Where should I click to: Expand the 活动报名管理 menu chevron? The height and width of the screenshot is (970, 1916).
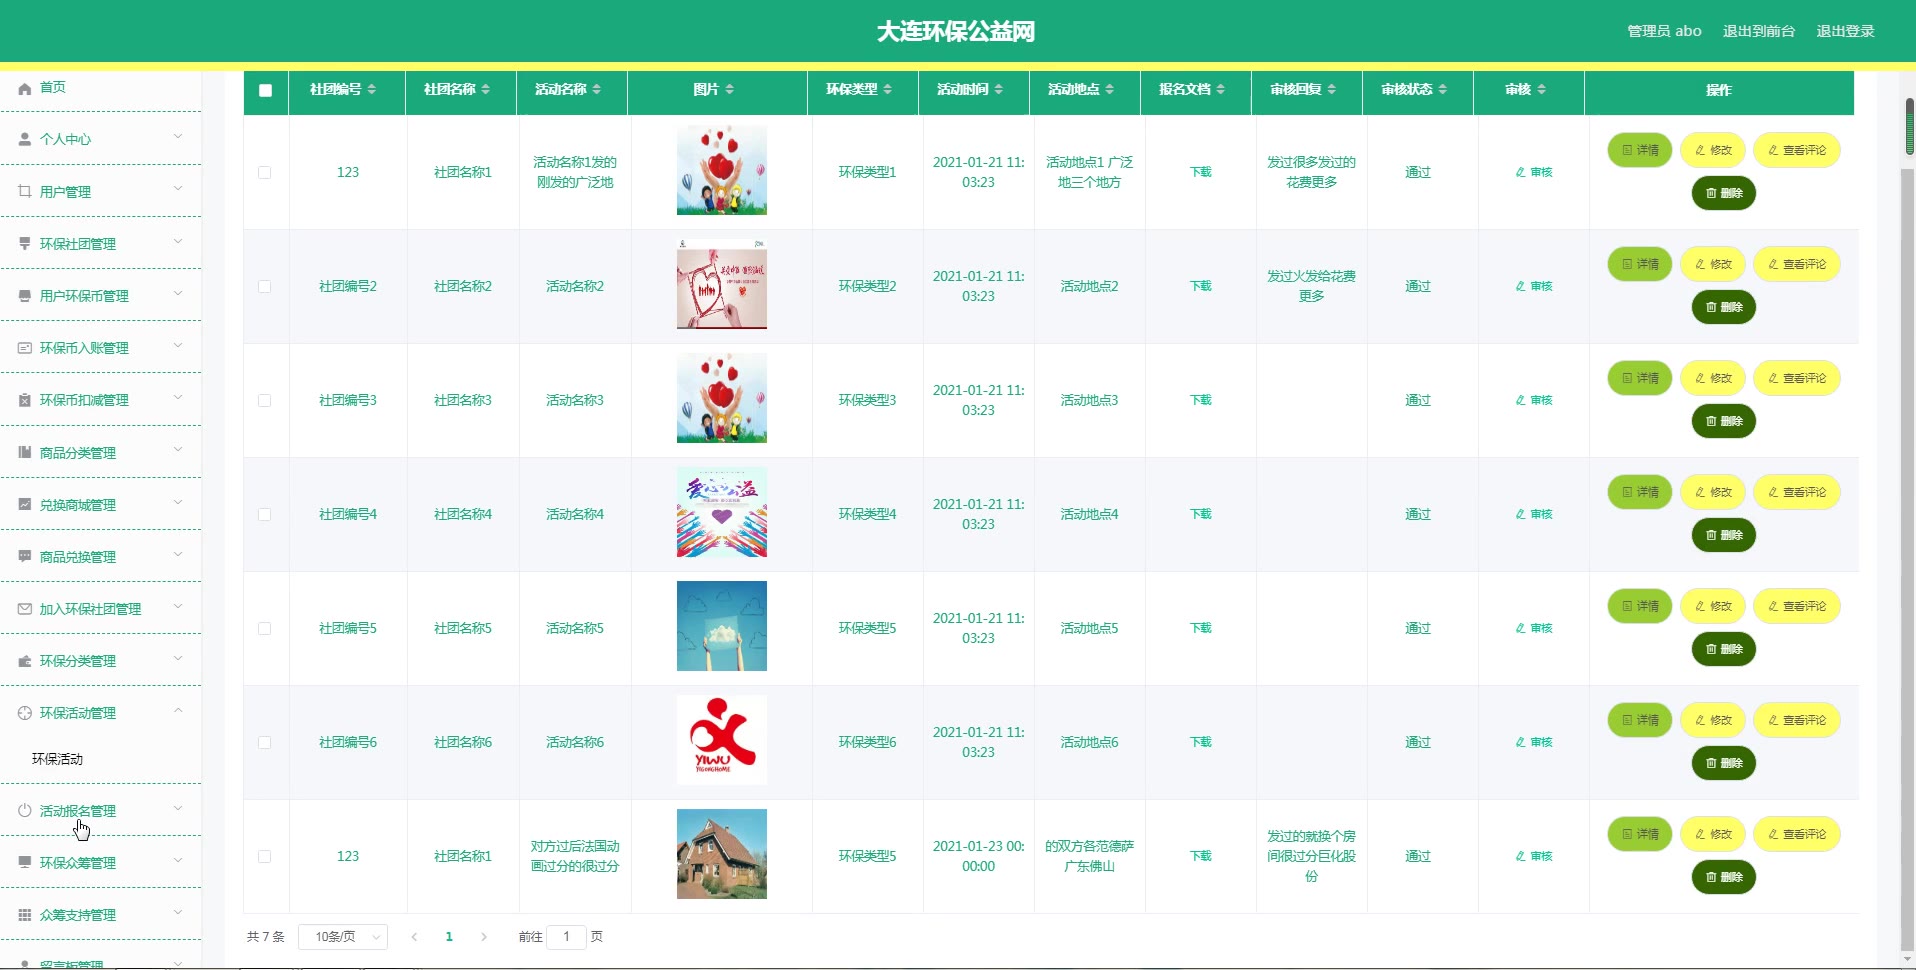(178, 808)
